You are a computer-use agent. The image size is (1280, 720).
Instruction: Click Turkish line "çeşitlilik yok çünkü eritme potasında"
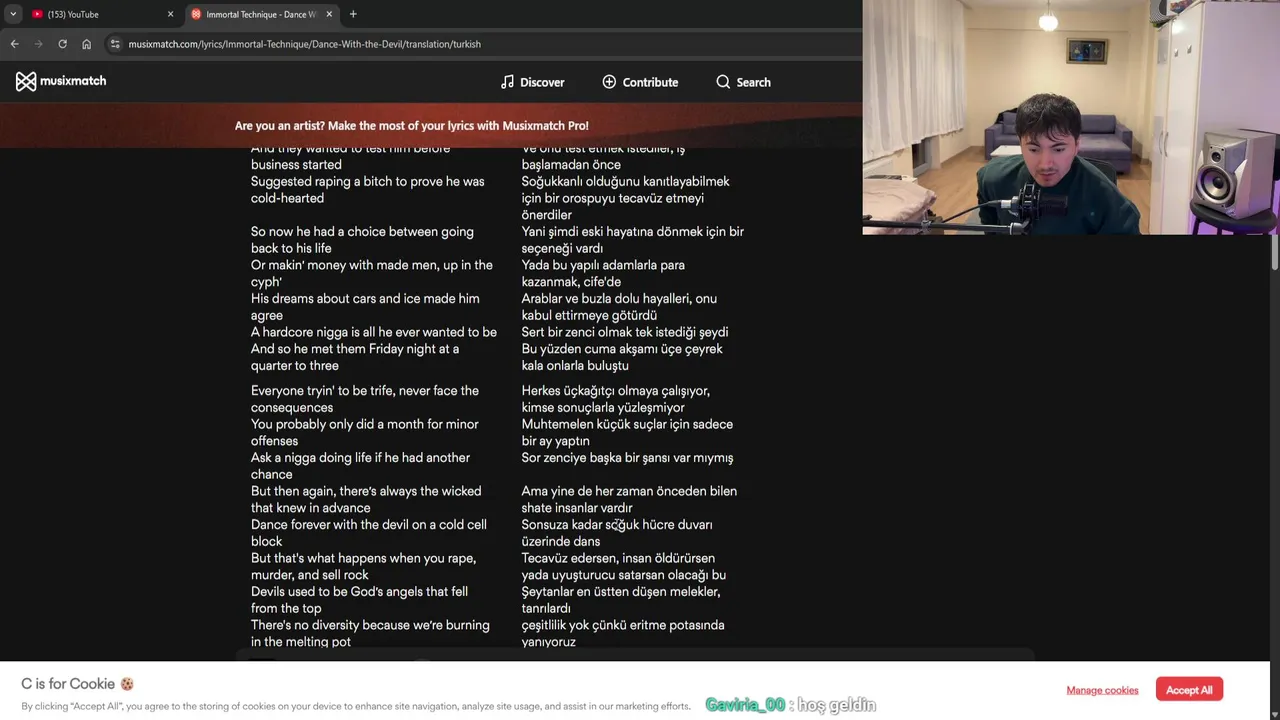point(623,625)
